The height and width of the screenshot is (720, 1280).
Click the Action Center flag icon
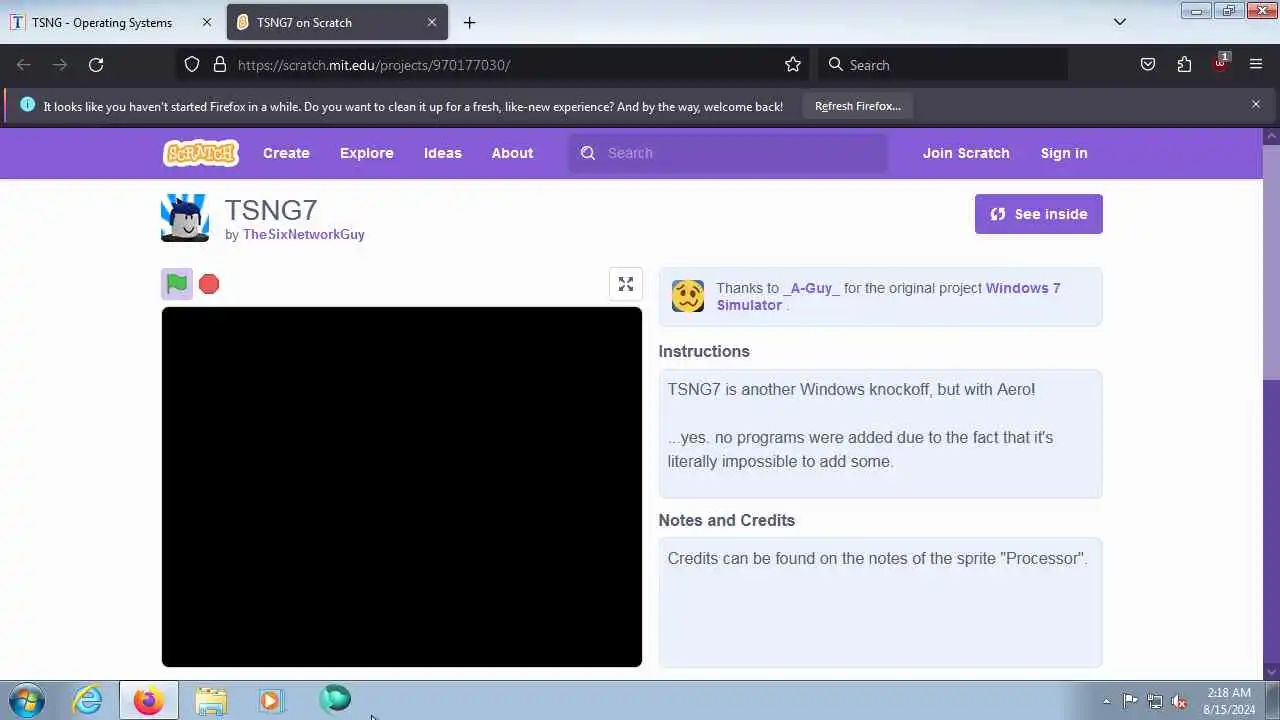(1130, 701)
